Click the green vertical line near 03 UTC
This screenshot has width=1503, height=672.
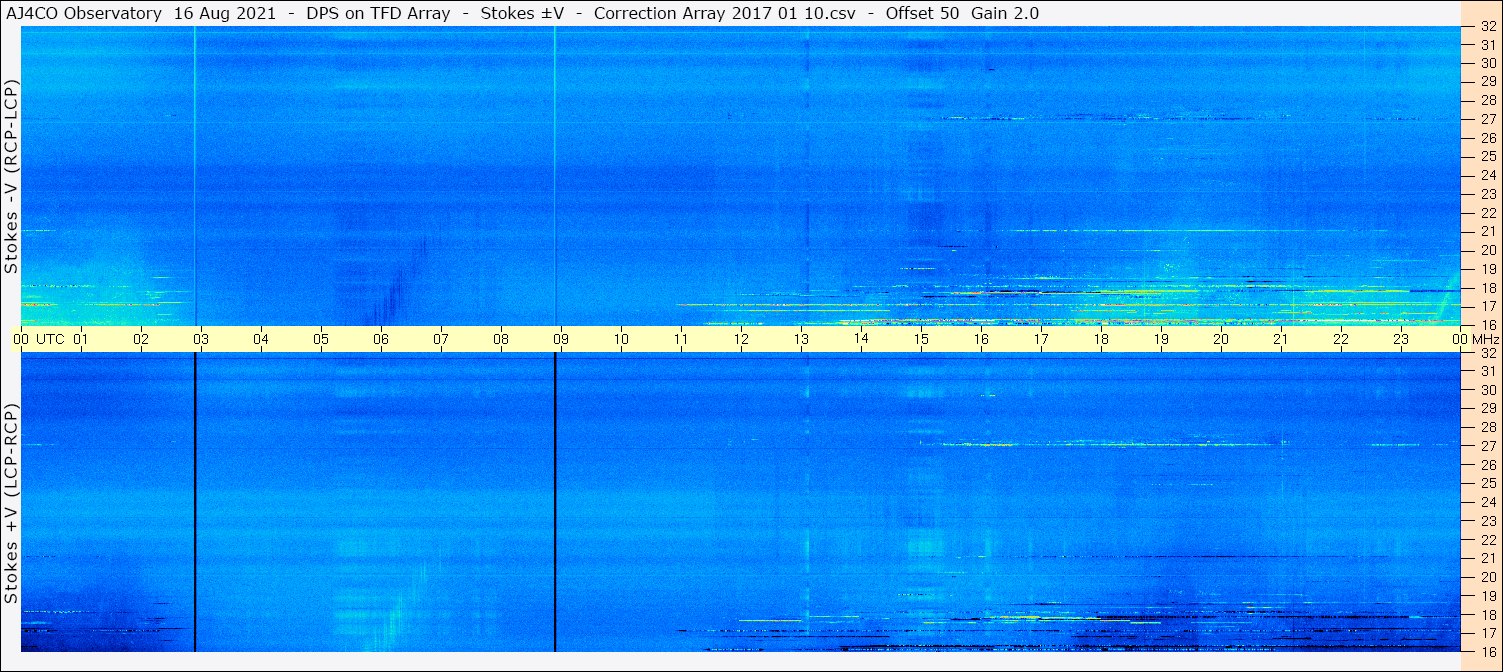click(x=194, y=176)
